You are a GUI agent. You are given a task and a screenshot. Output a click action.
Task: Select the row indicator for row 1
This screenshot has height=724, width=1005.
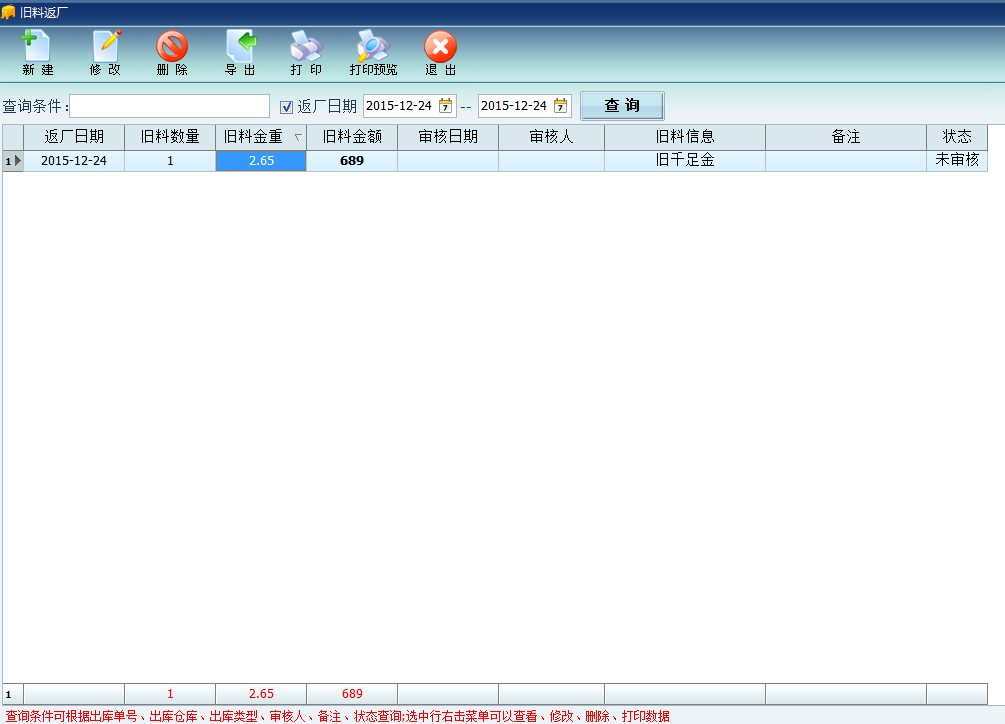point(12,161)
